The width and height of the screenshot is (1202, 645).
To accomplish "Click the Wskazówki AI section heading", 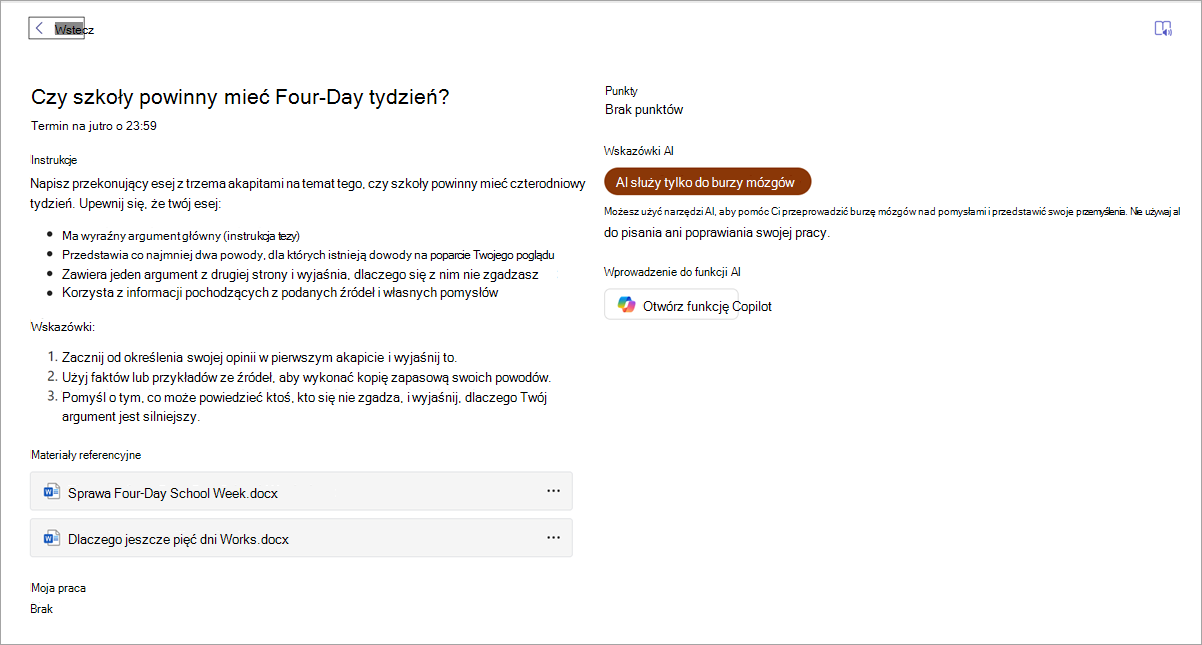I will click(x=638, y=151).
